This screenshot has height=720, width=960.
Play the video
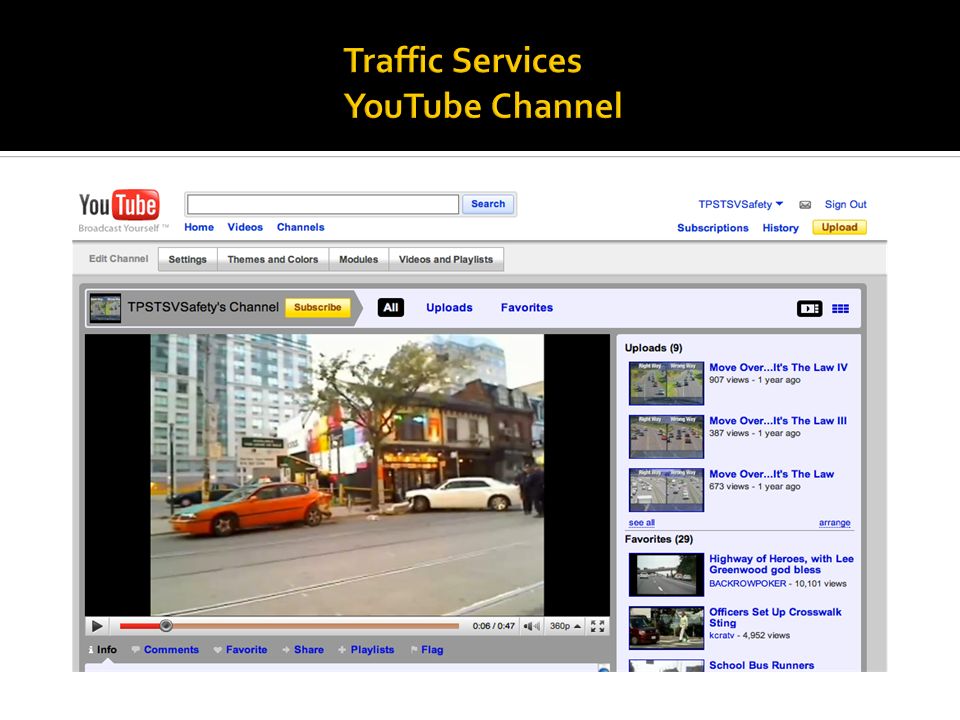97,626
